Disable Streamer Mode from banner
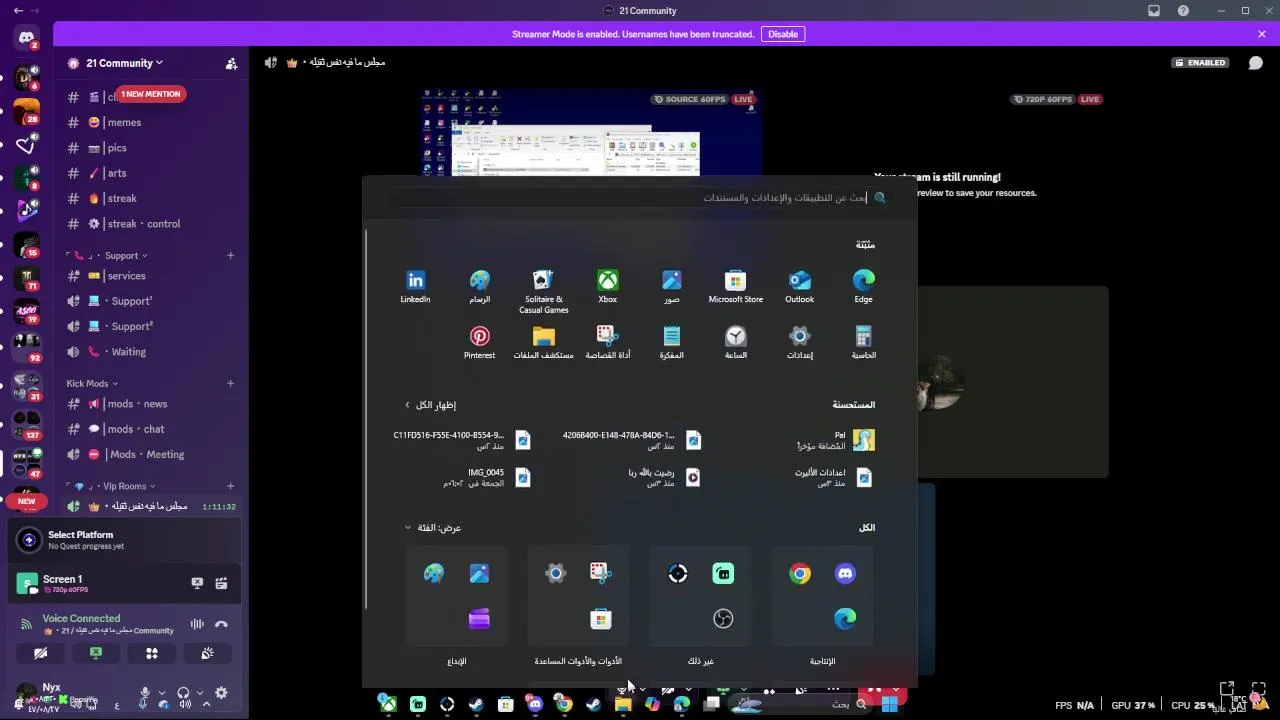This screenshot has height=720, width=1280. point(783,34)
